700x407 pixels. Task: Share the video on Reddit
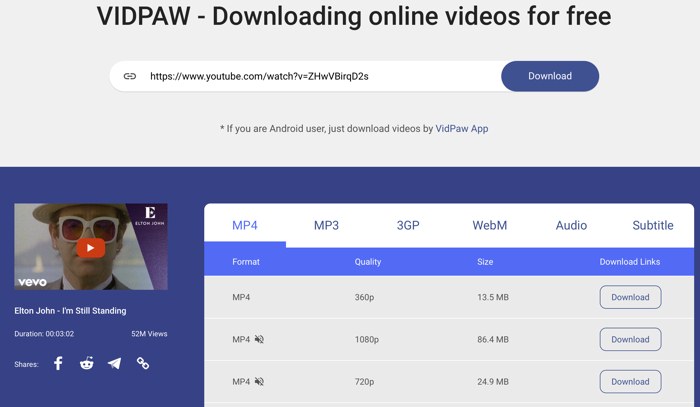[87, 363]
